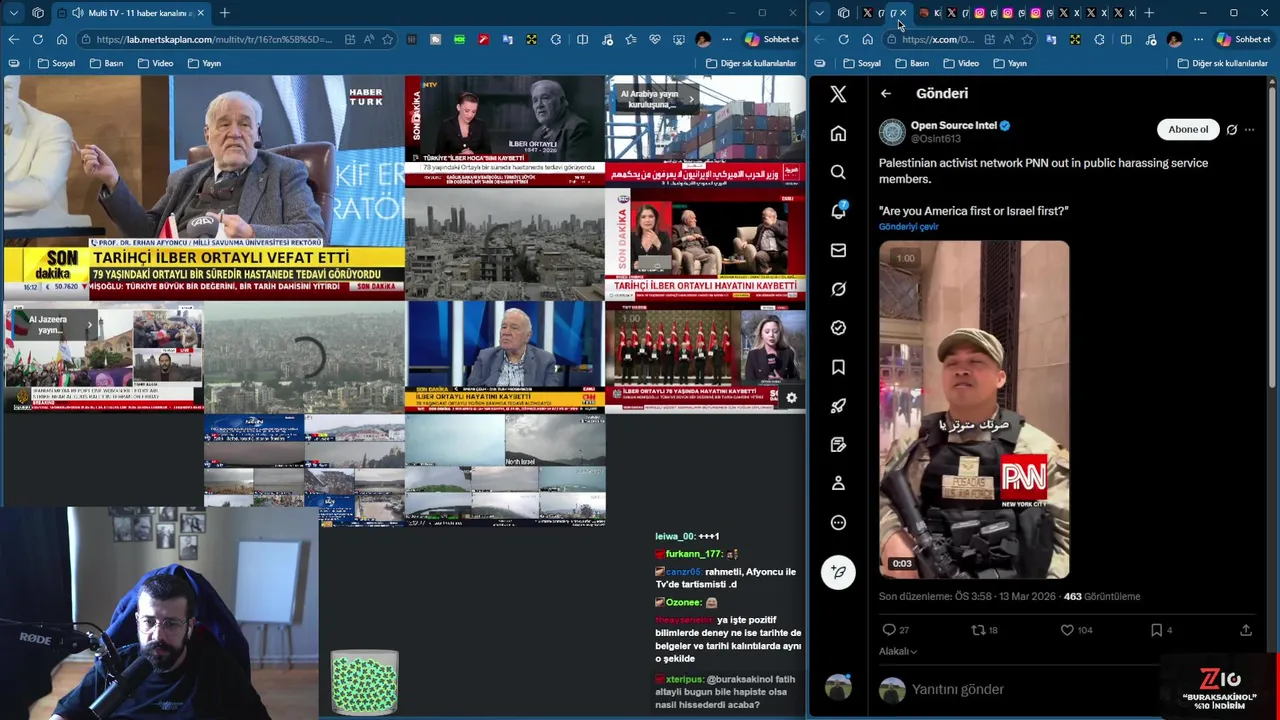The width and height of the screenshot is (1280, 720).
Task: Open Sosyal bookmark folder in Multi TV window
Action: [56, 63]
